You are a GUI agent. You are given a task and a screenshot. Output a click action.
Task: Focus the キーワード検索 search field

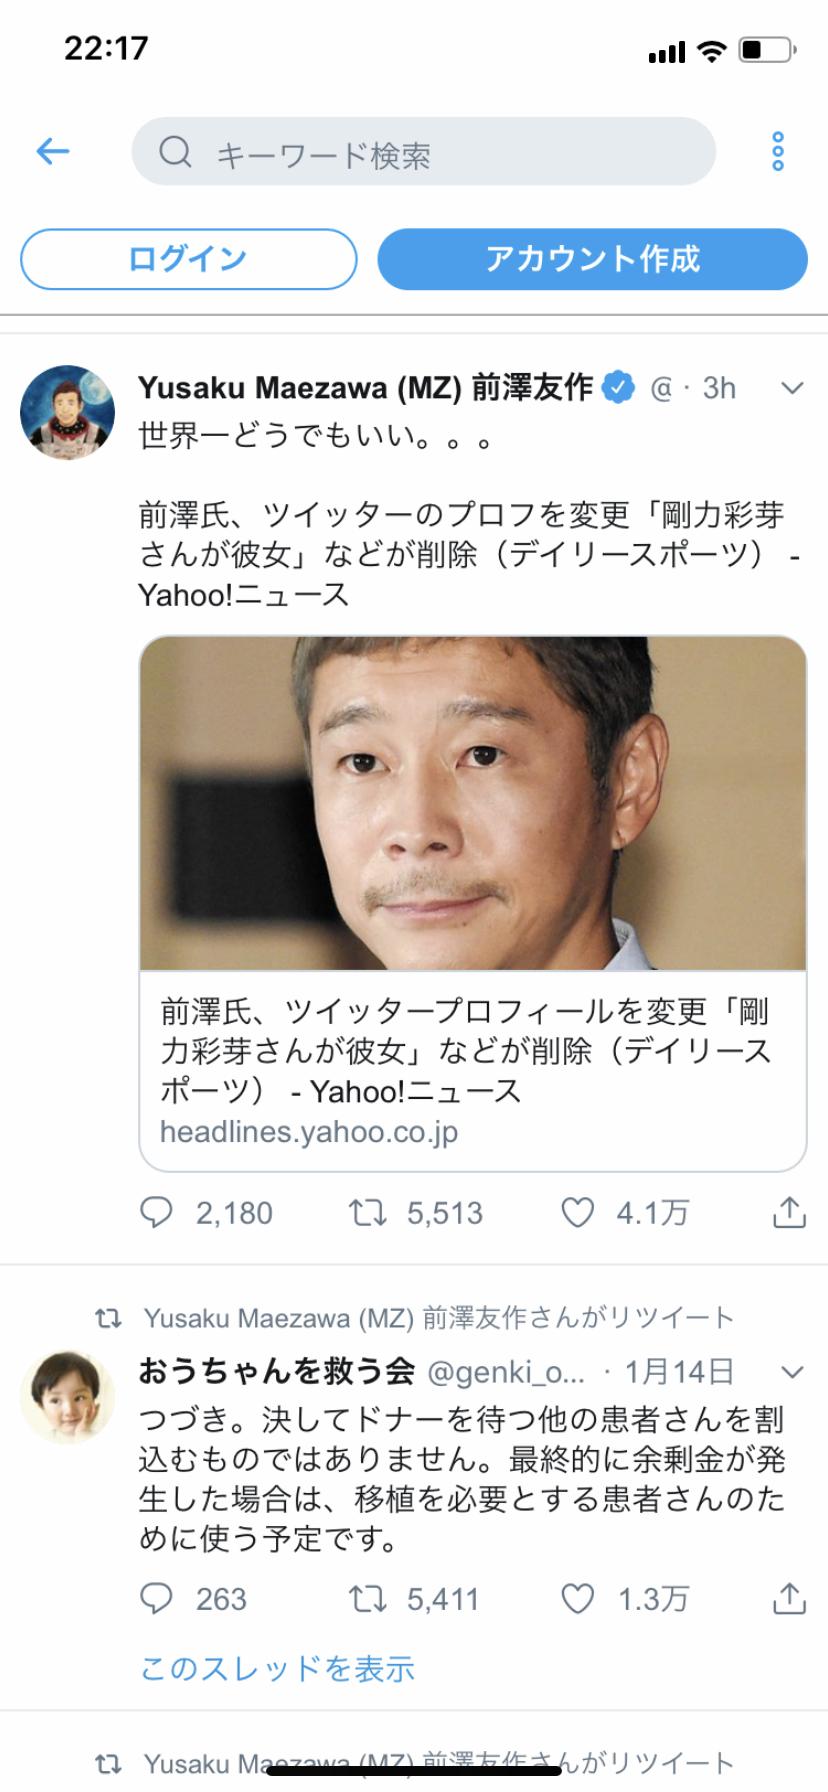(424, 152)
